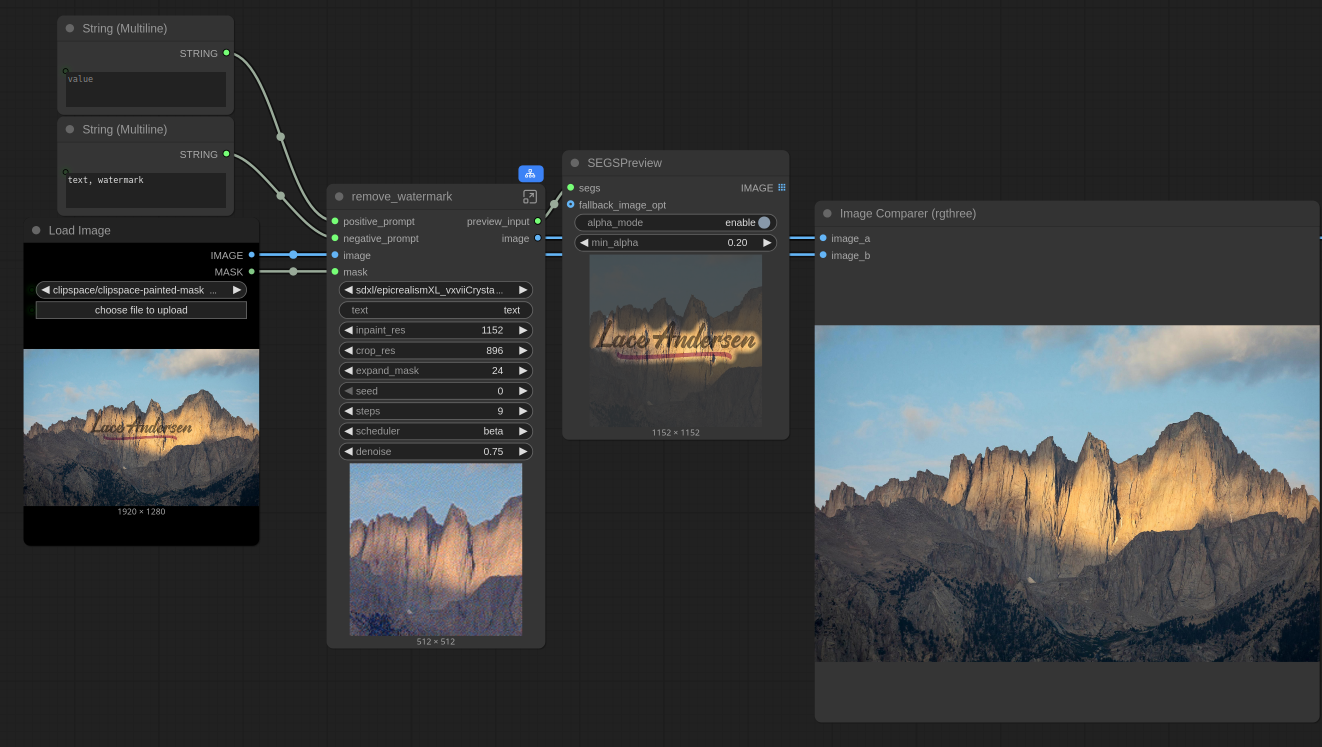The width and height of the screenshot is (1322, 747).
Task: Open the scheduler beta dropdown
Action: pyautogui.click(x=435, y=431)
